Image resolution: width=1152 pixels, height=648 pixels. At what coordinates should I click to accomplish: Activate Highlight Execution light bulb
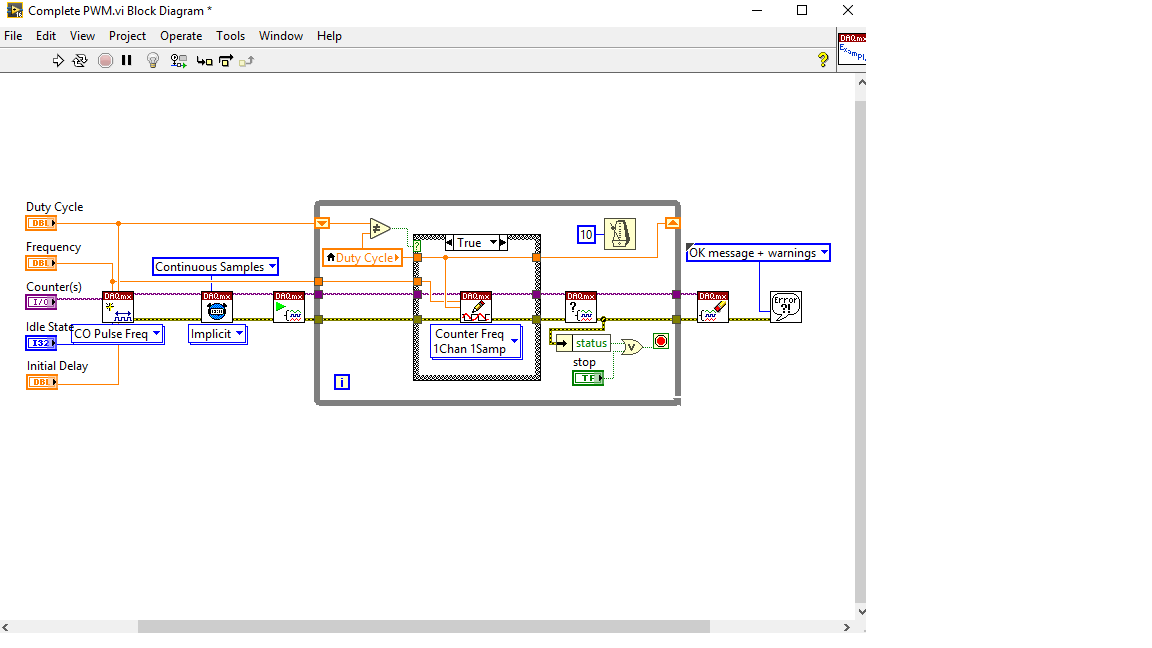tap(152, 60)
